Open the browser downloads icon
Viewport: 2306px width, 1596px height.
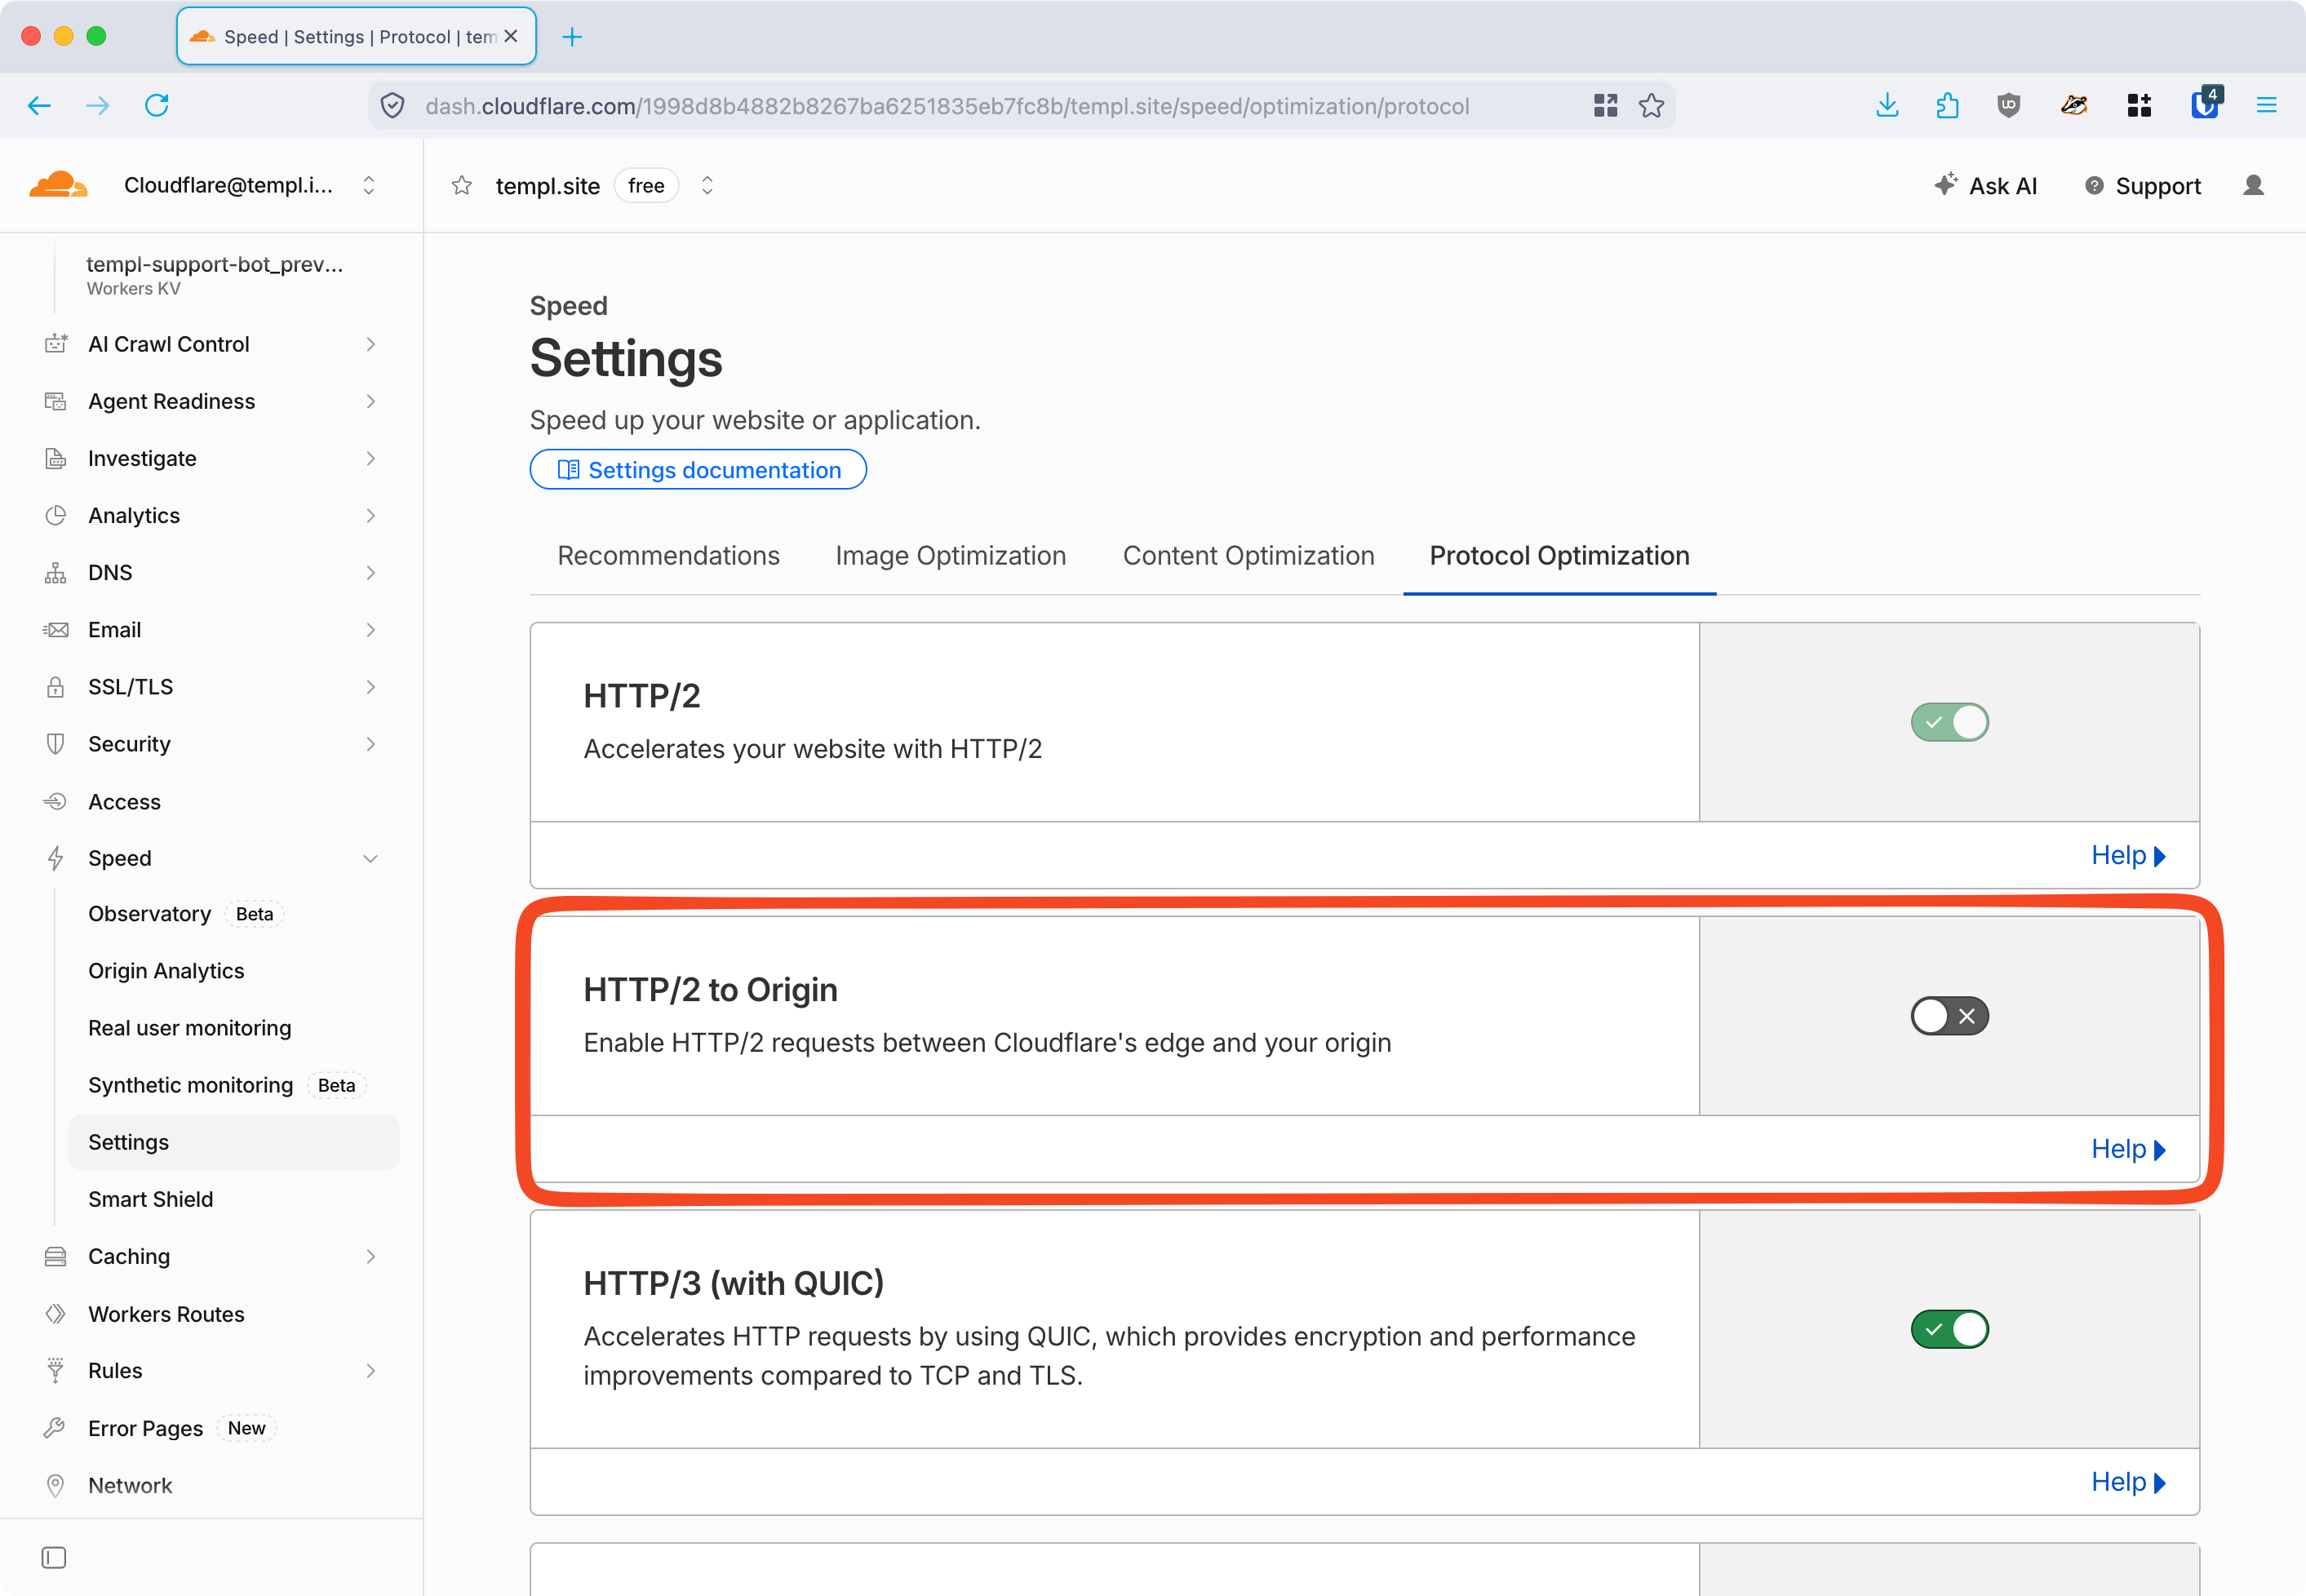[1887, 106]
